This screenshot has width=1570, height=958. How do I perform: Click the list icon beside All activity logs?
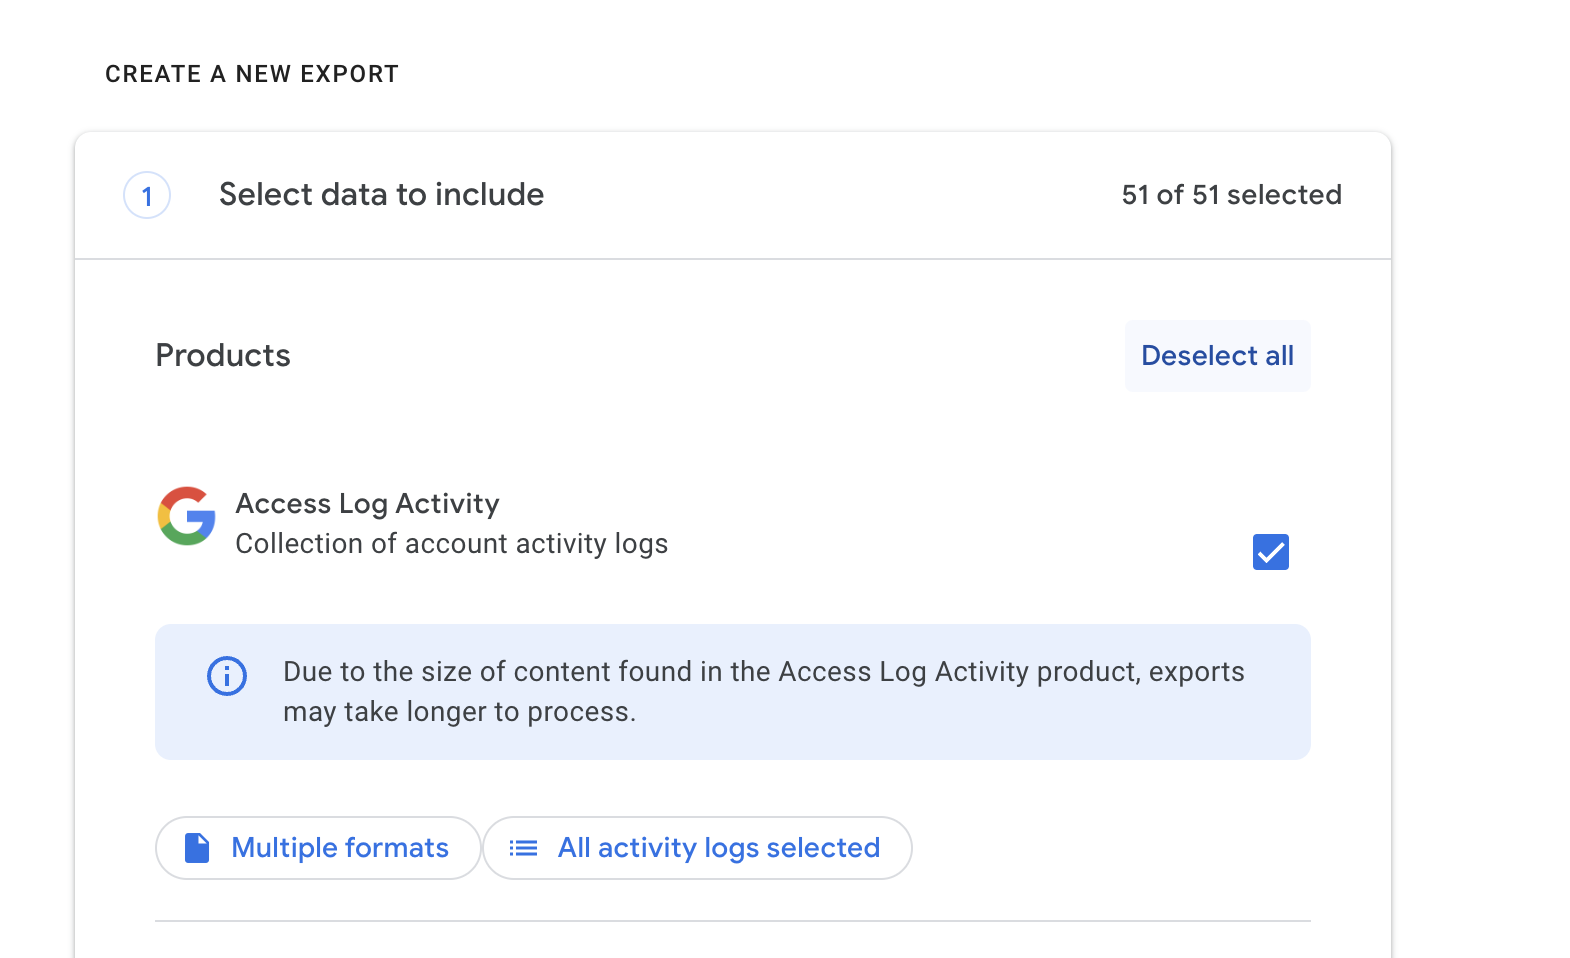click(523, 848)
